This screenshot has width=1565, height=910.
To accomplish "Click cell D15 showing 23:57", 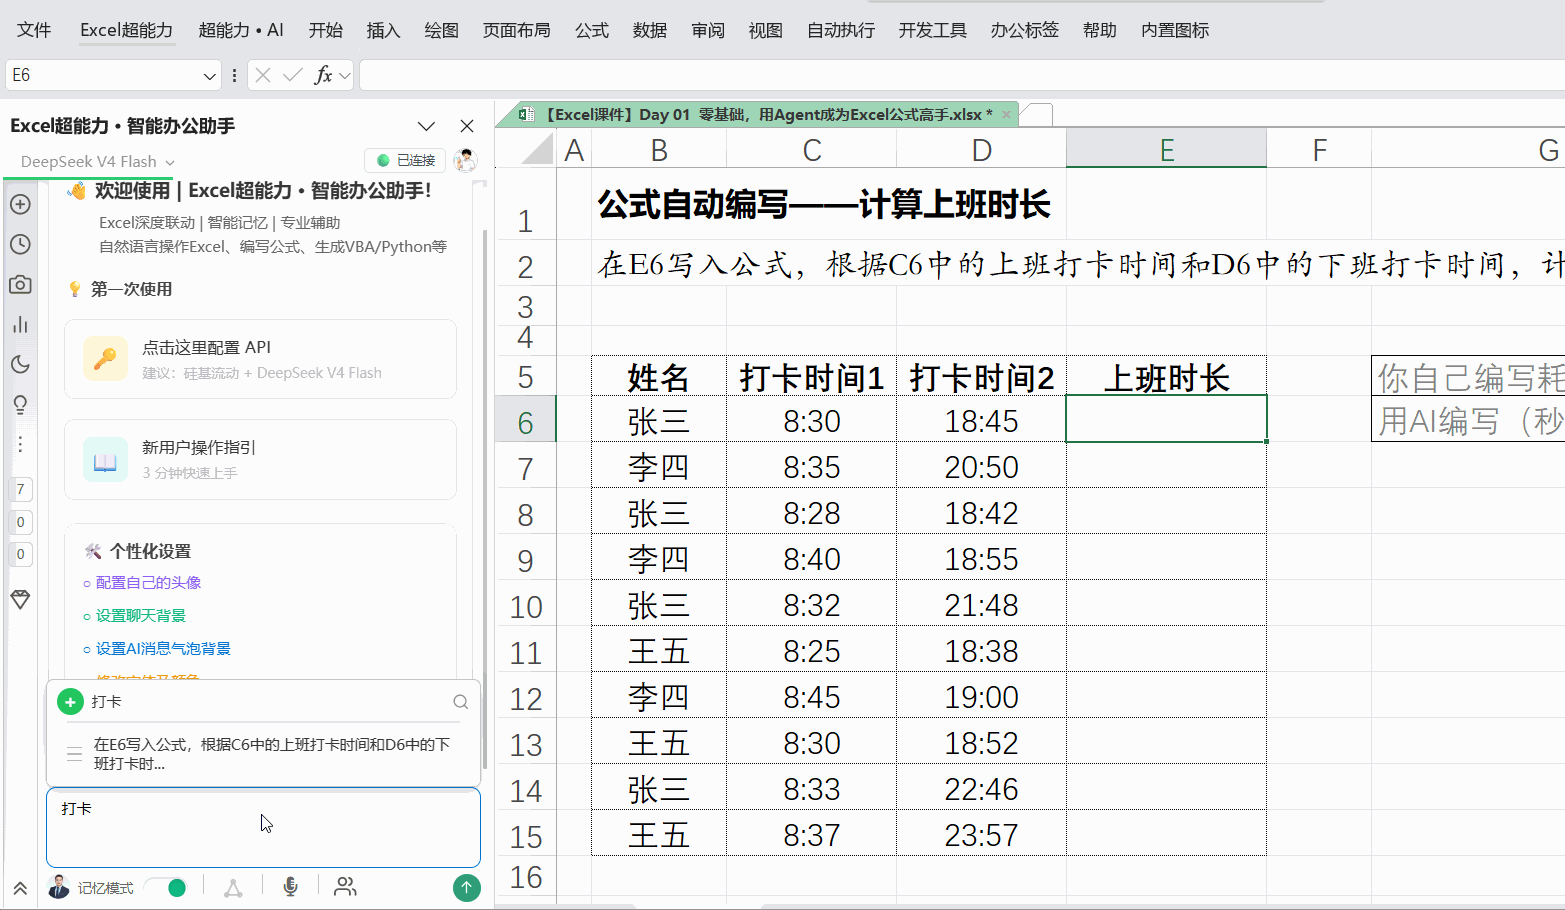I will click(x=981, y=835).
